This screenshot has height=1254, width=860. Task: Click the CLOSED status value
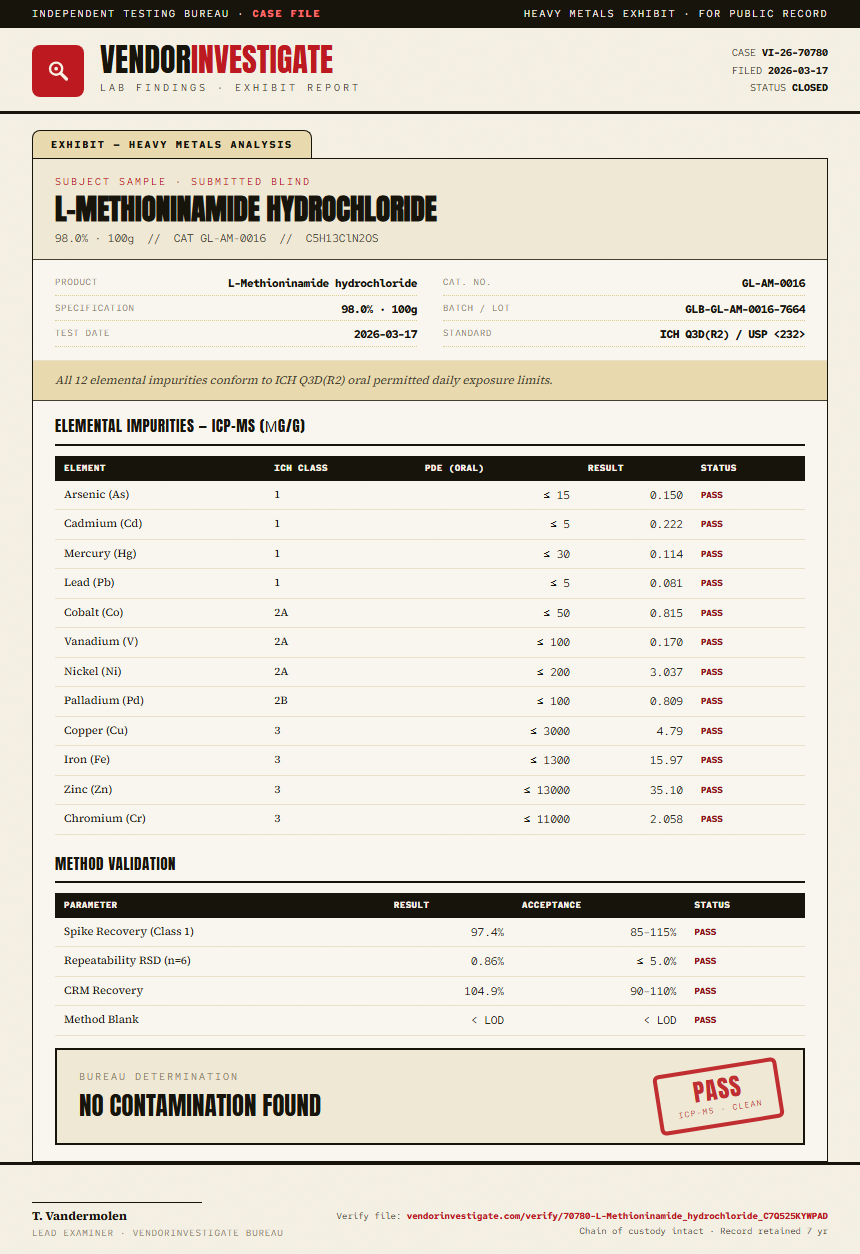pos(809,88)
